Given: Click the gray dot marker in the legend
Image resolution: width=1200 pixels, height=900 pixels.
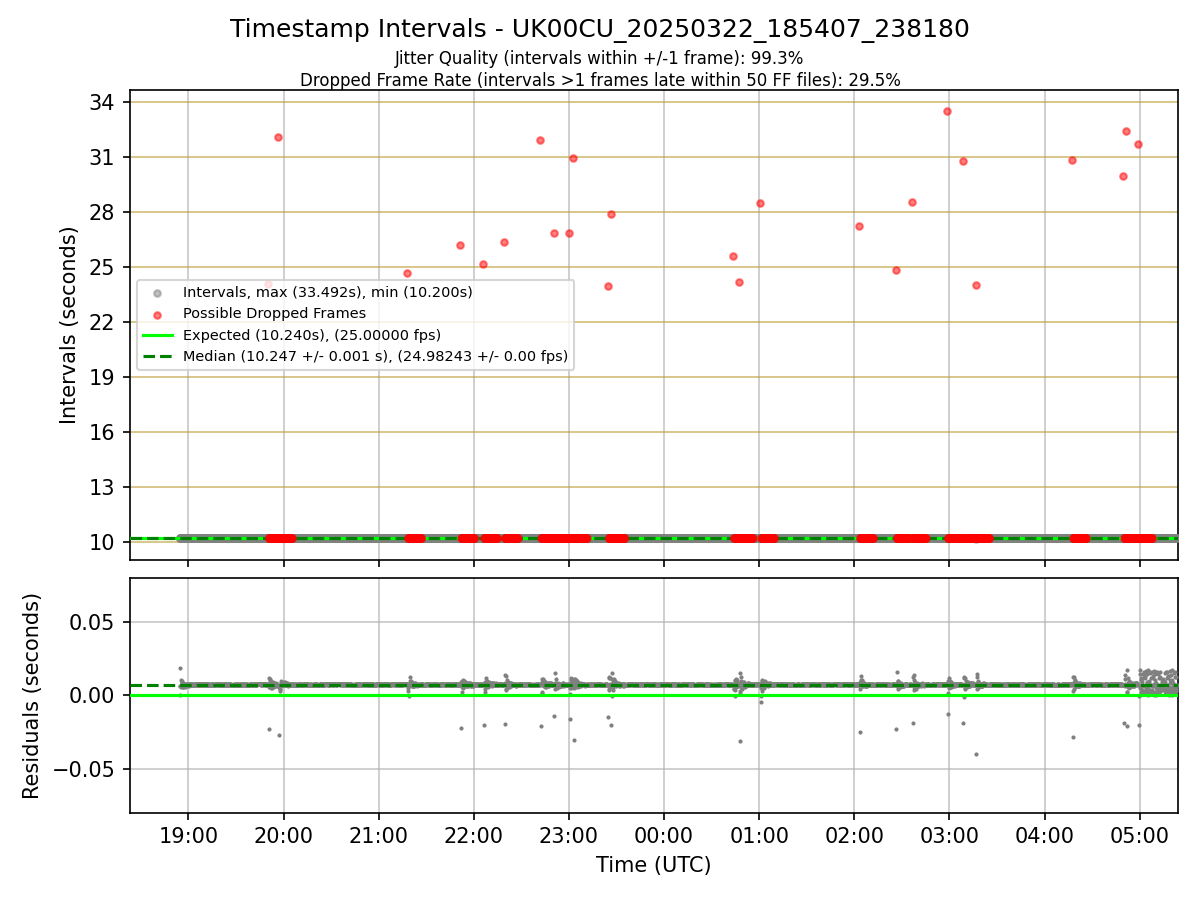Looking at the screenshot, I should [x=157, y=294].
